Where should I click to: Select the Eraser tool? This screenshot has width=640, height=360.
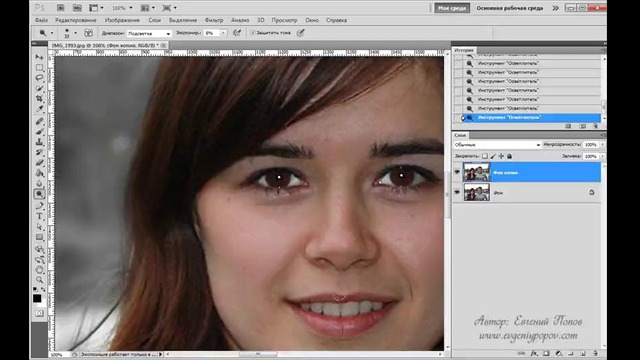coord(39,162)
